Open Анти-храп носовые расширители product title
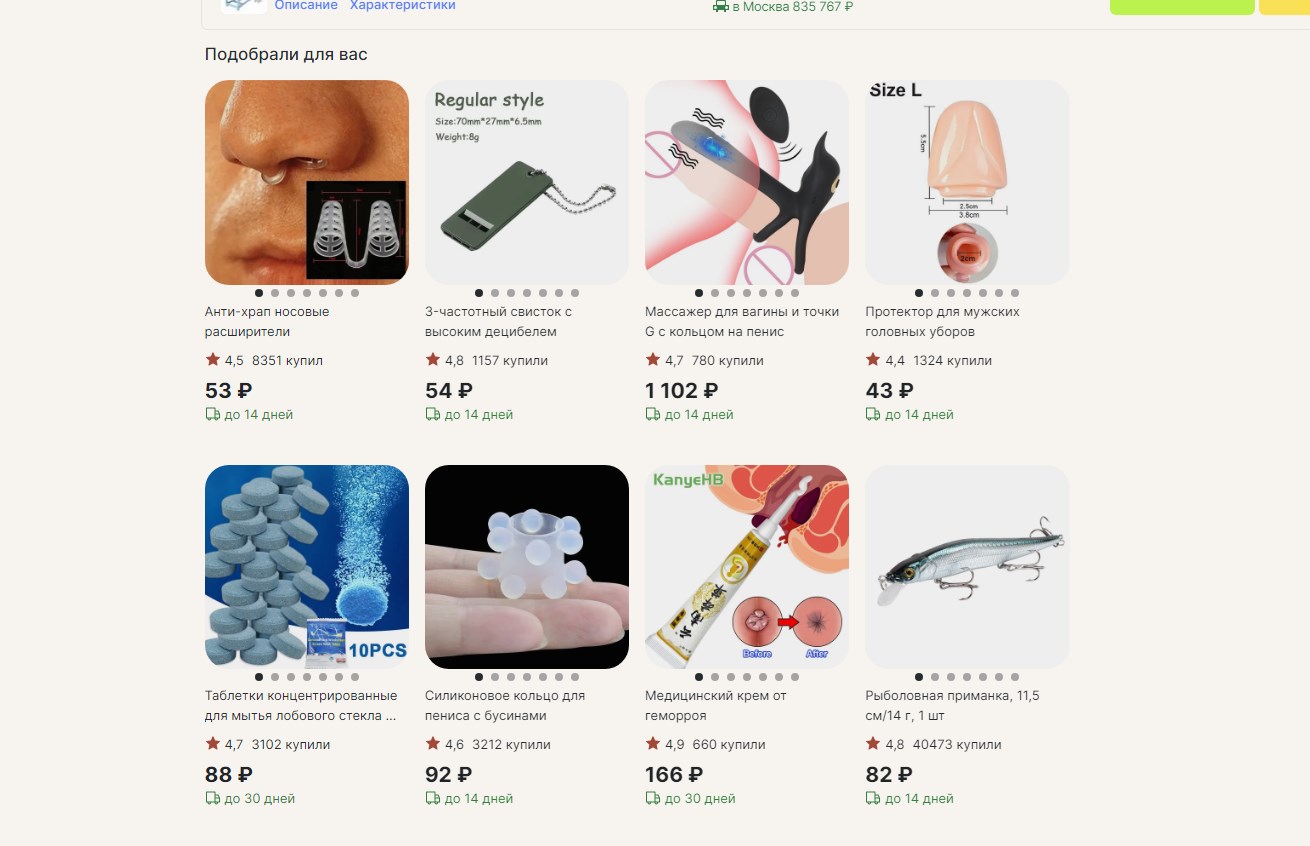The height and width of the screenshot is (846, 1310). coord(267,321)
